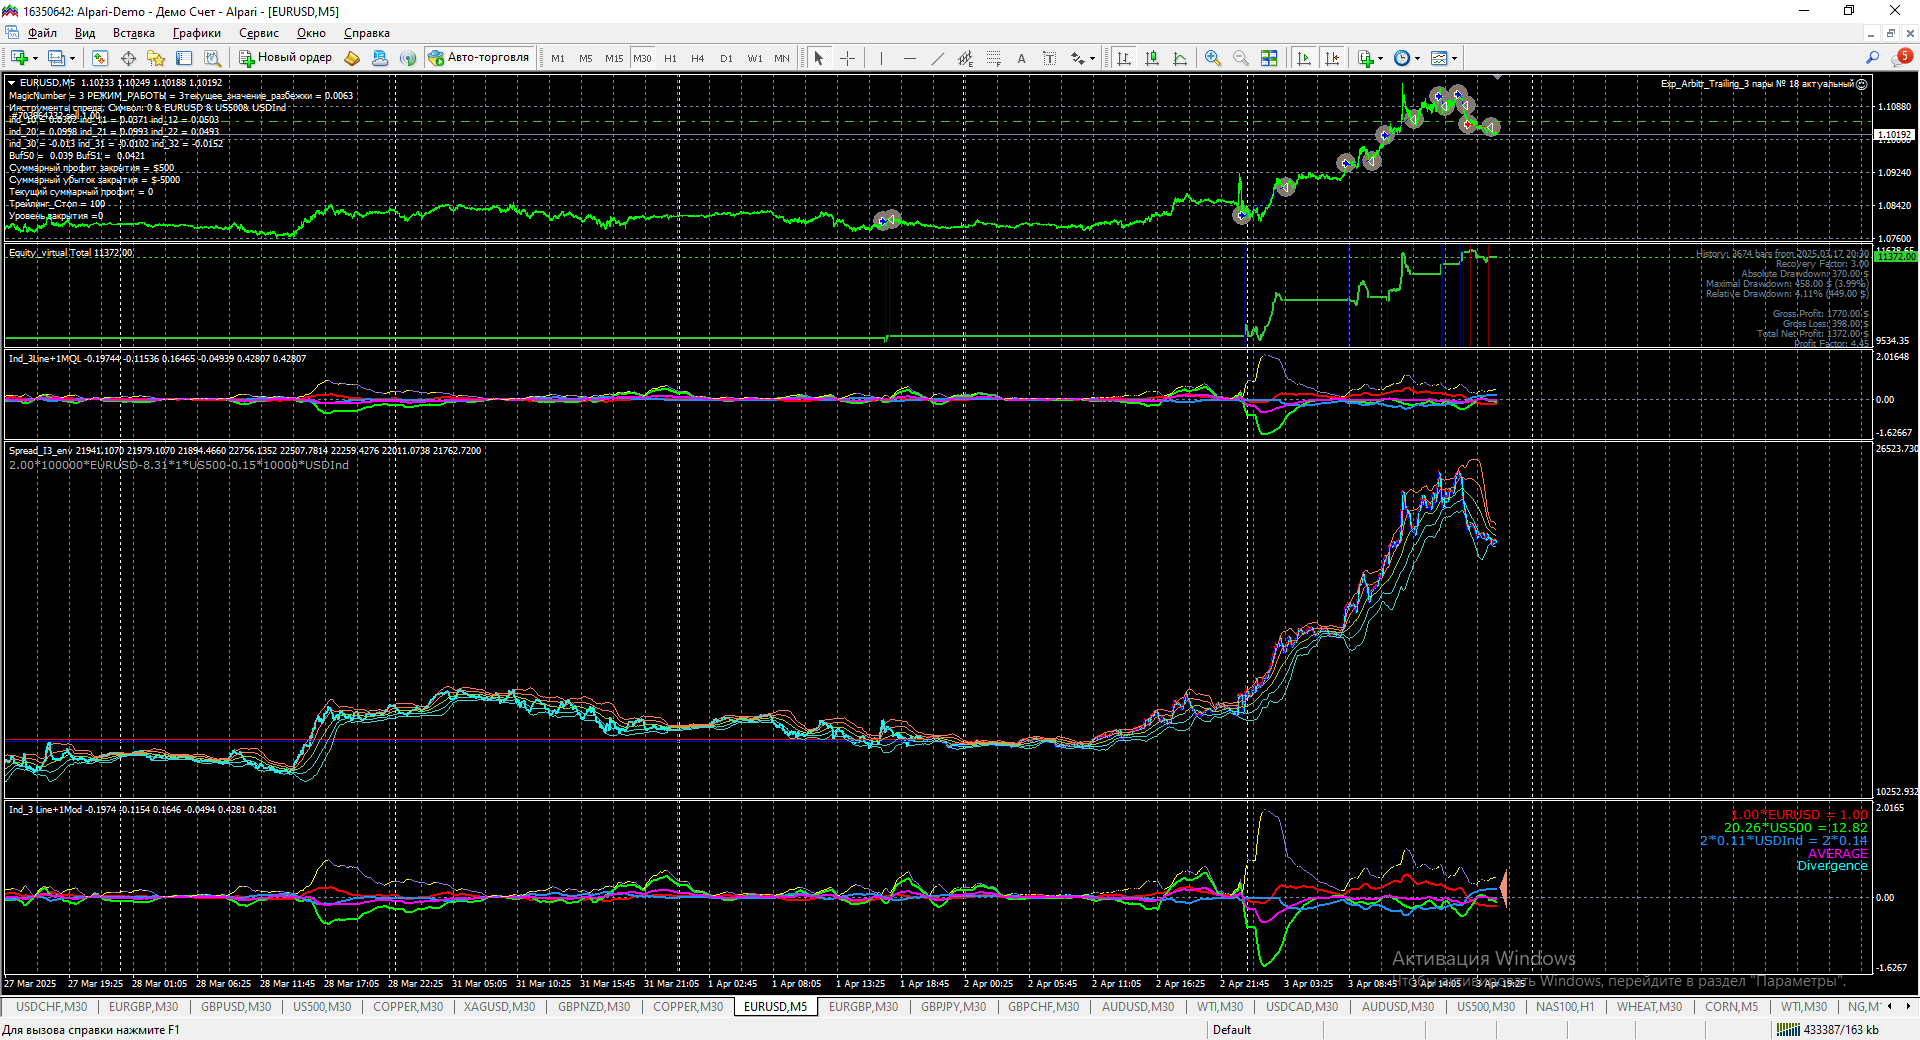Open MetaEditor yellow book icon
Image resolution: width=1920 pixels, height=1040 pixels.
(x=352, y=58)
